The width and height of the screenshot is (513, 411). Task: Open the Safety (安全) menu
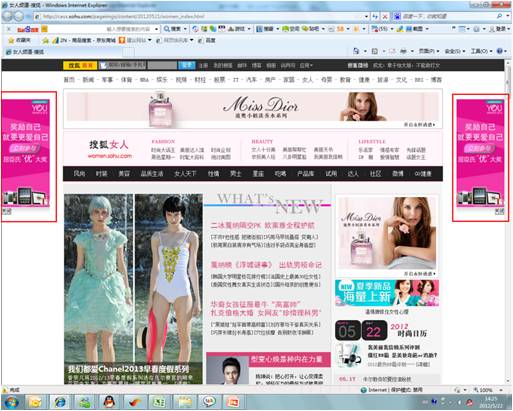(455, 51)
